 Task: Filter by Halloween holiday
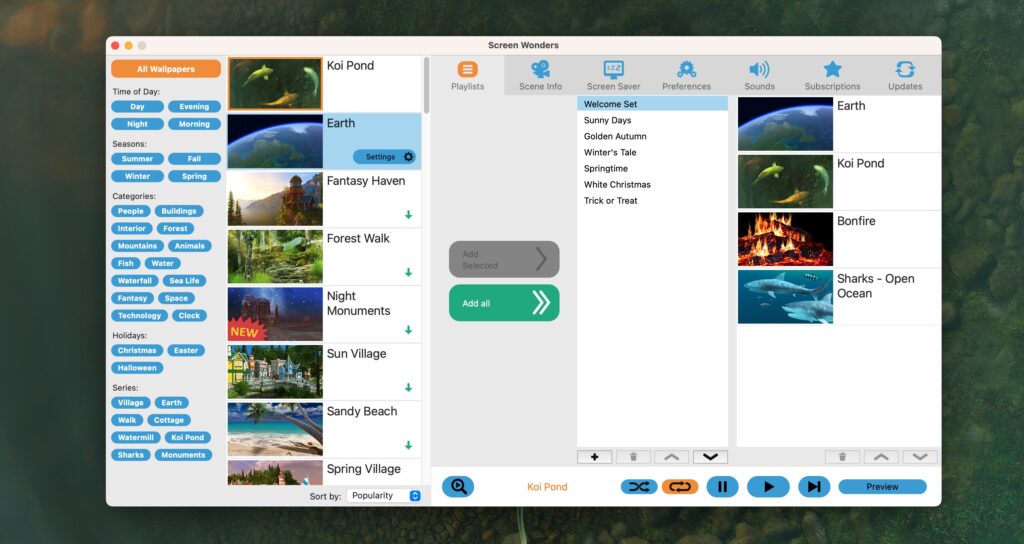pos(137,368)
